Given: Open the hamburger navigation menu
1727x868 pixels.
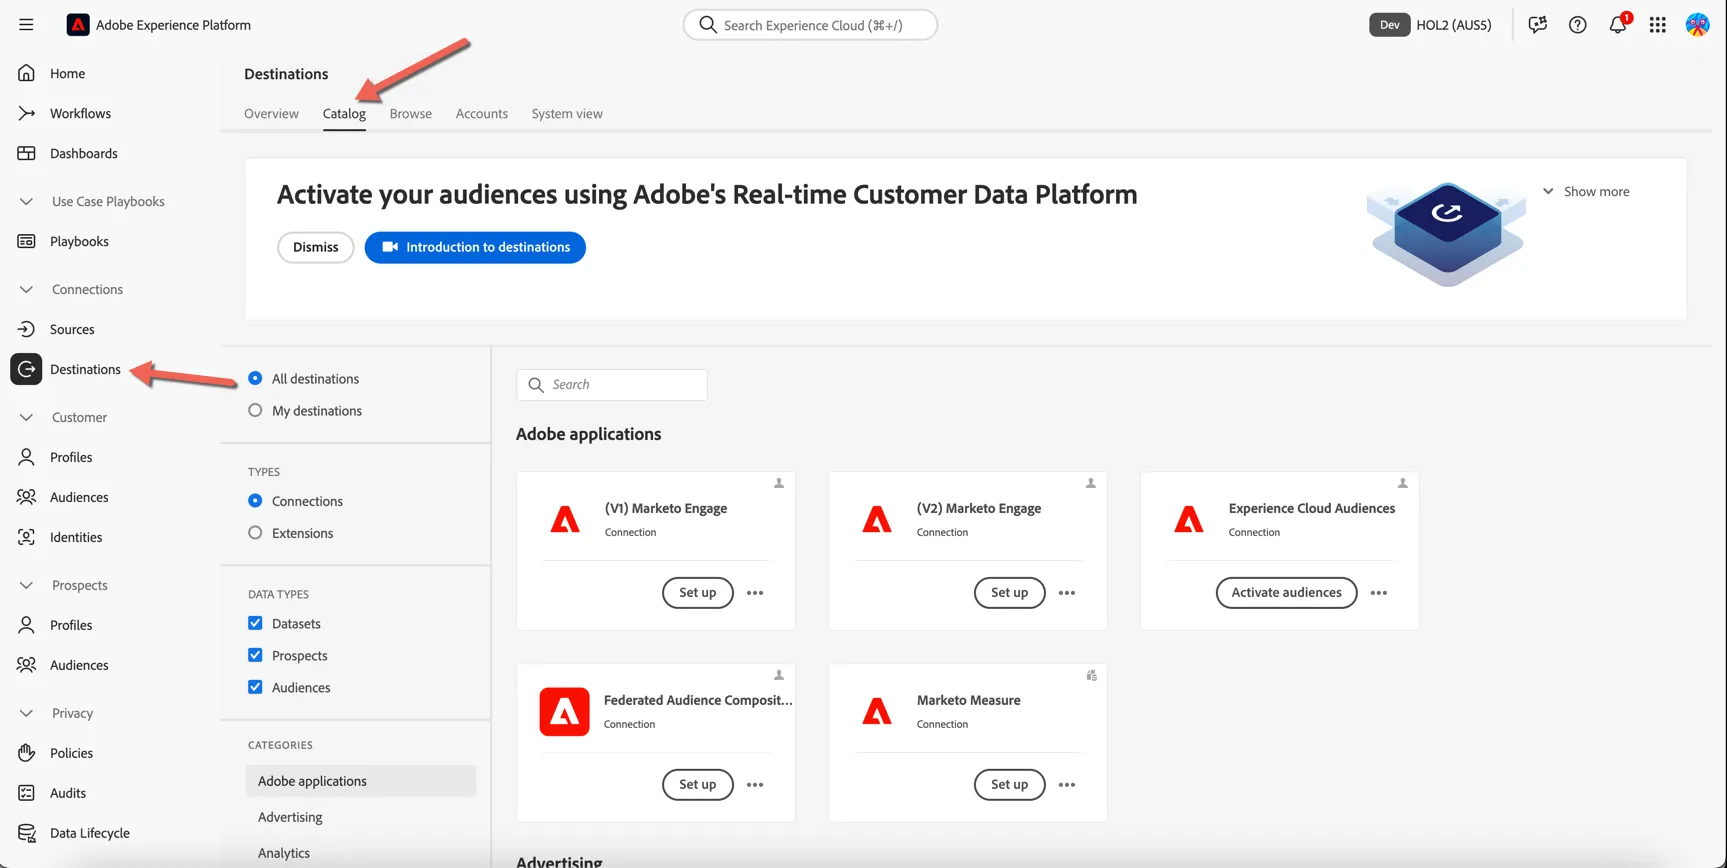Looking at the screenshot, I should click(26, 25).
